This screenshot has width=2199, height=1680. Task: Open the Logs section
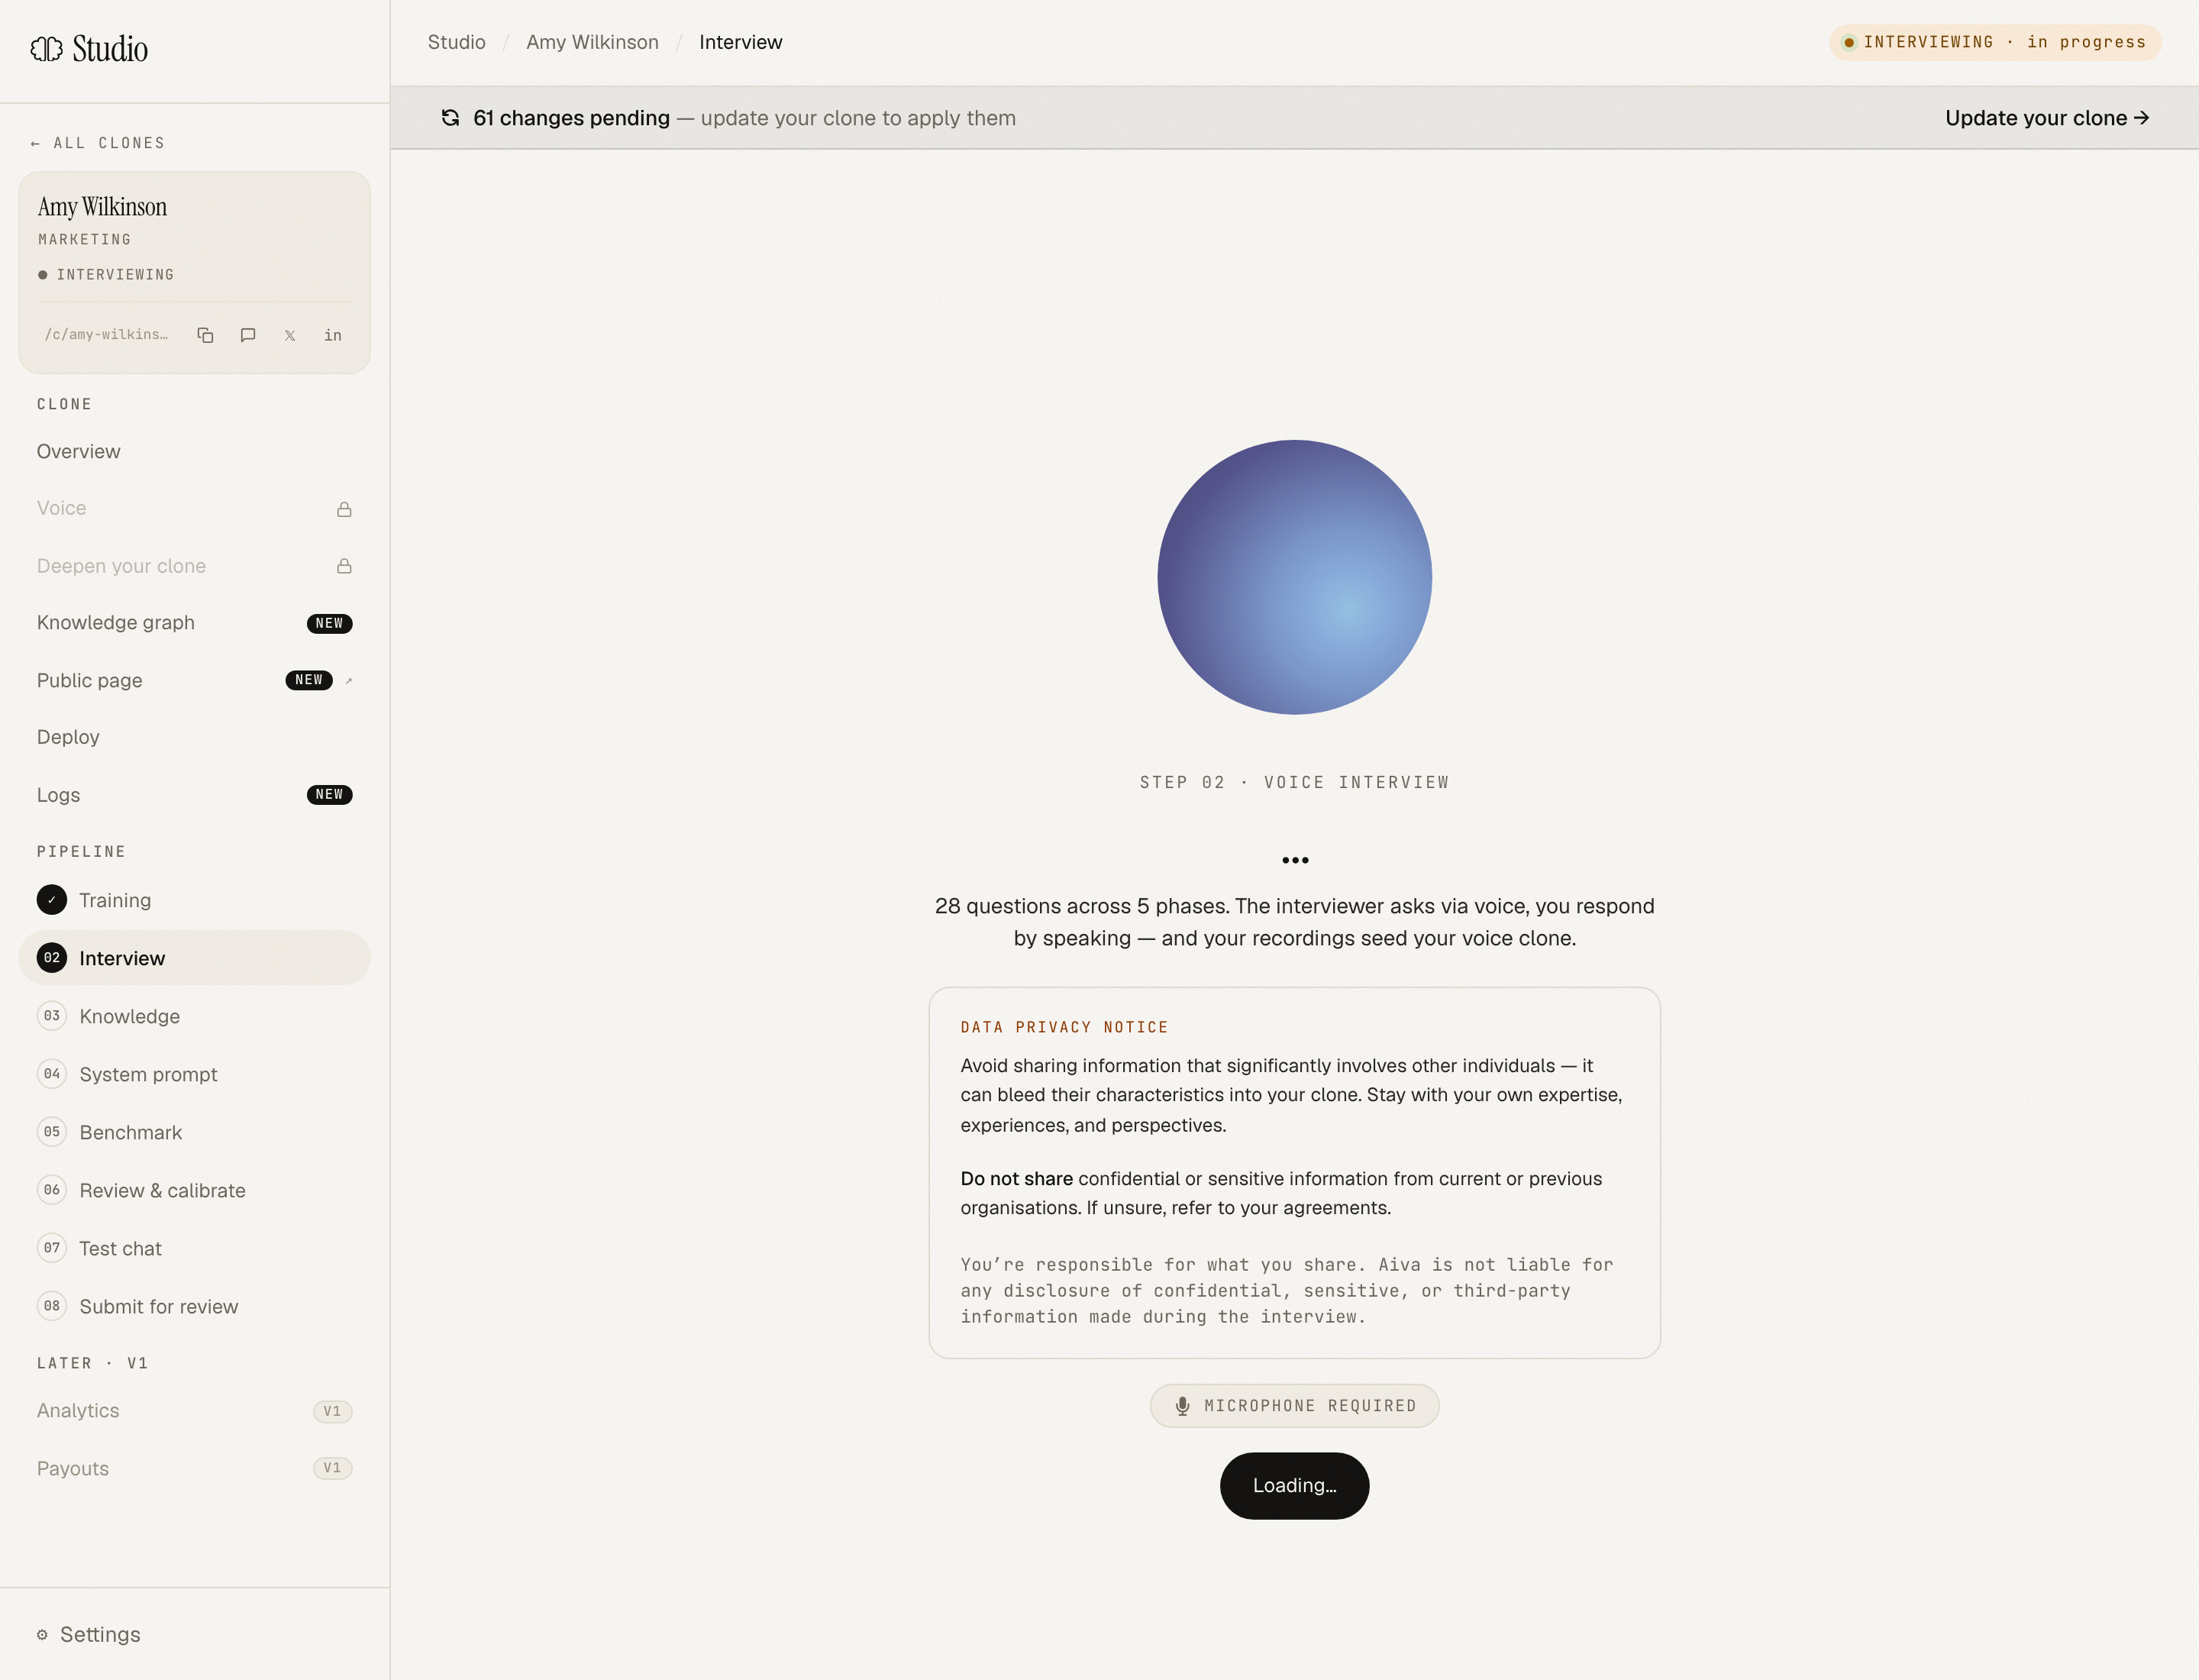click(x=194, y=795)
